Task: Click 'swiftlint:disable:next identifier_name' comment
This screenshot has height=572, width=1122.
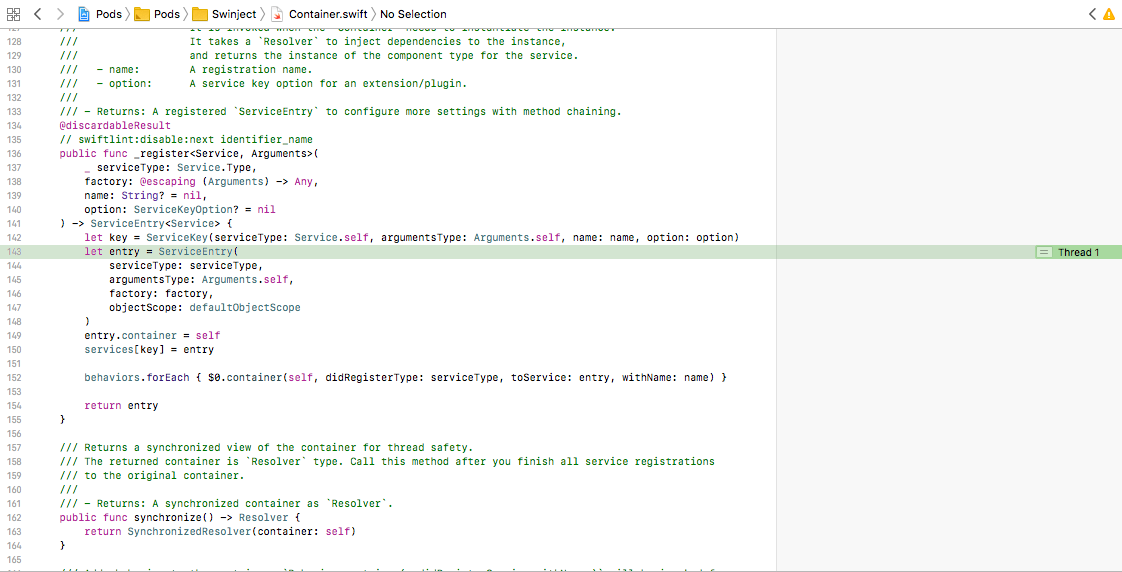Action: pos(186,140)
